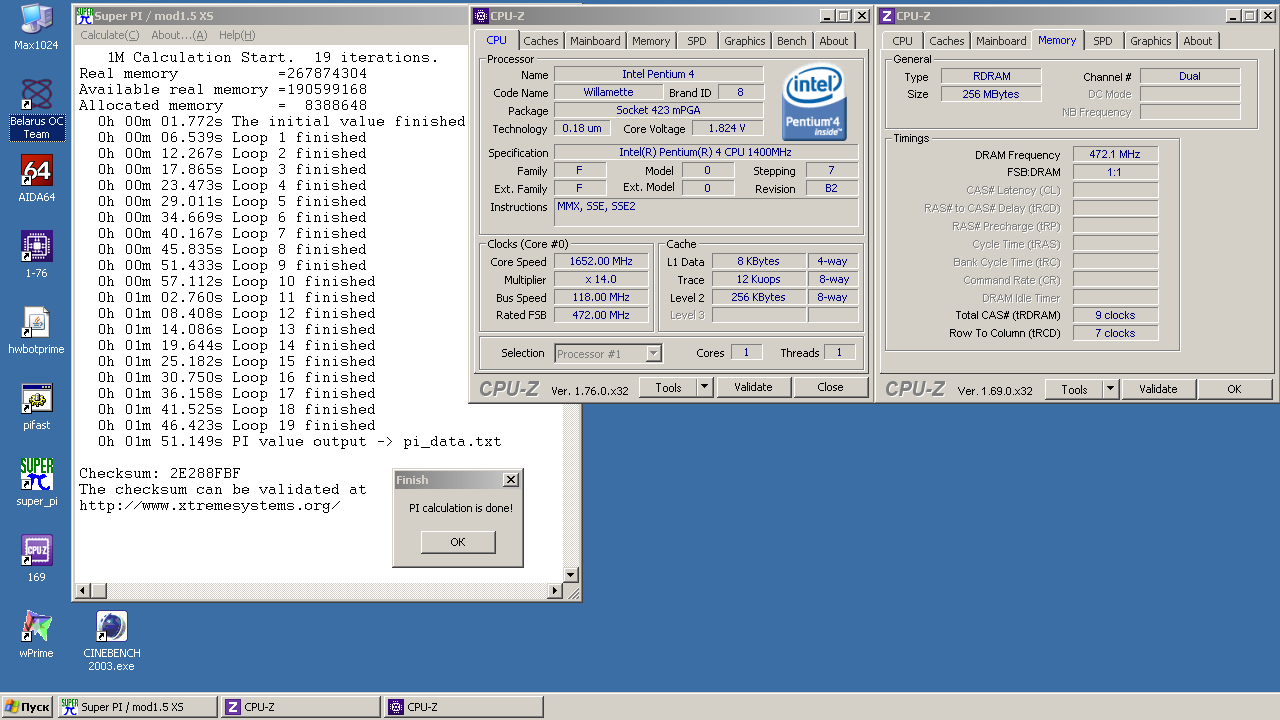This screenshot has width=1280, height=720.
Task: Click left CPU-Z window title icon
Action: 481,16
